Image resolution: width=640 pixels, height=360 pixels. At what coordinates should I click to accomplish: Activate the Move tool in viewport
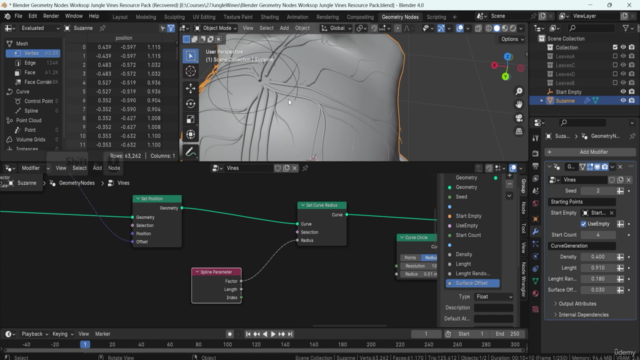[x=190, y=88]
